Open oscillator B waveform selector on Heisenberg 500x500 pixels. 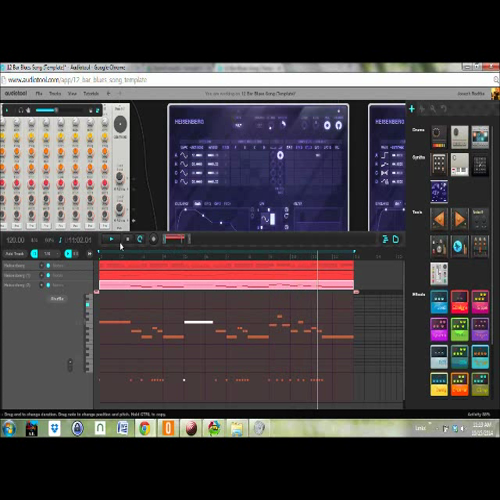[x=184, y=164]
